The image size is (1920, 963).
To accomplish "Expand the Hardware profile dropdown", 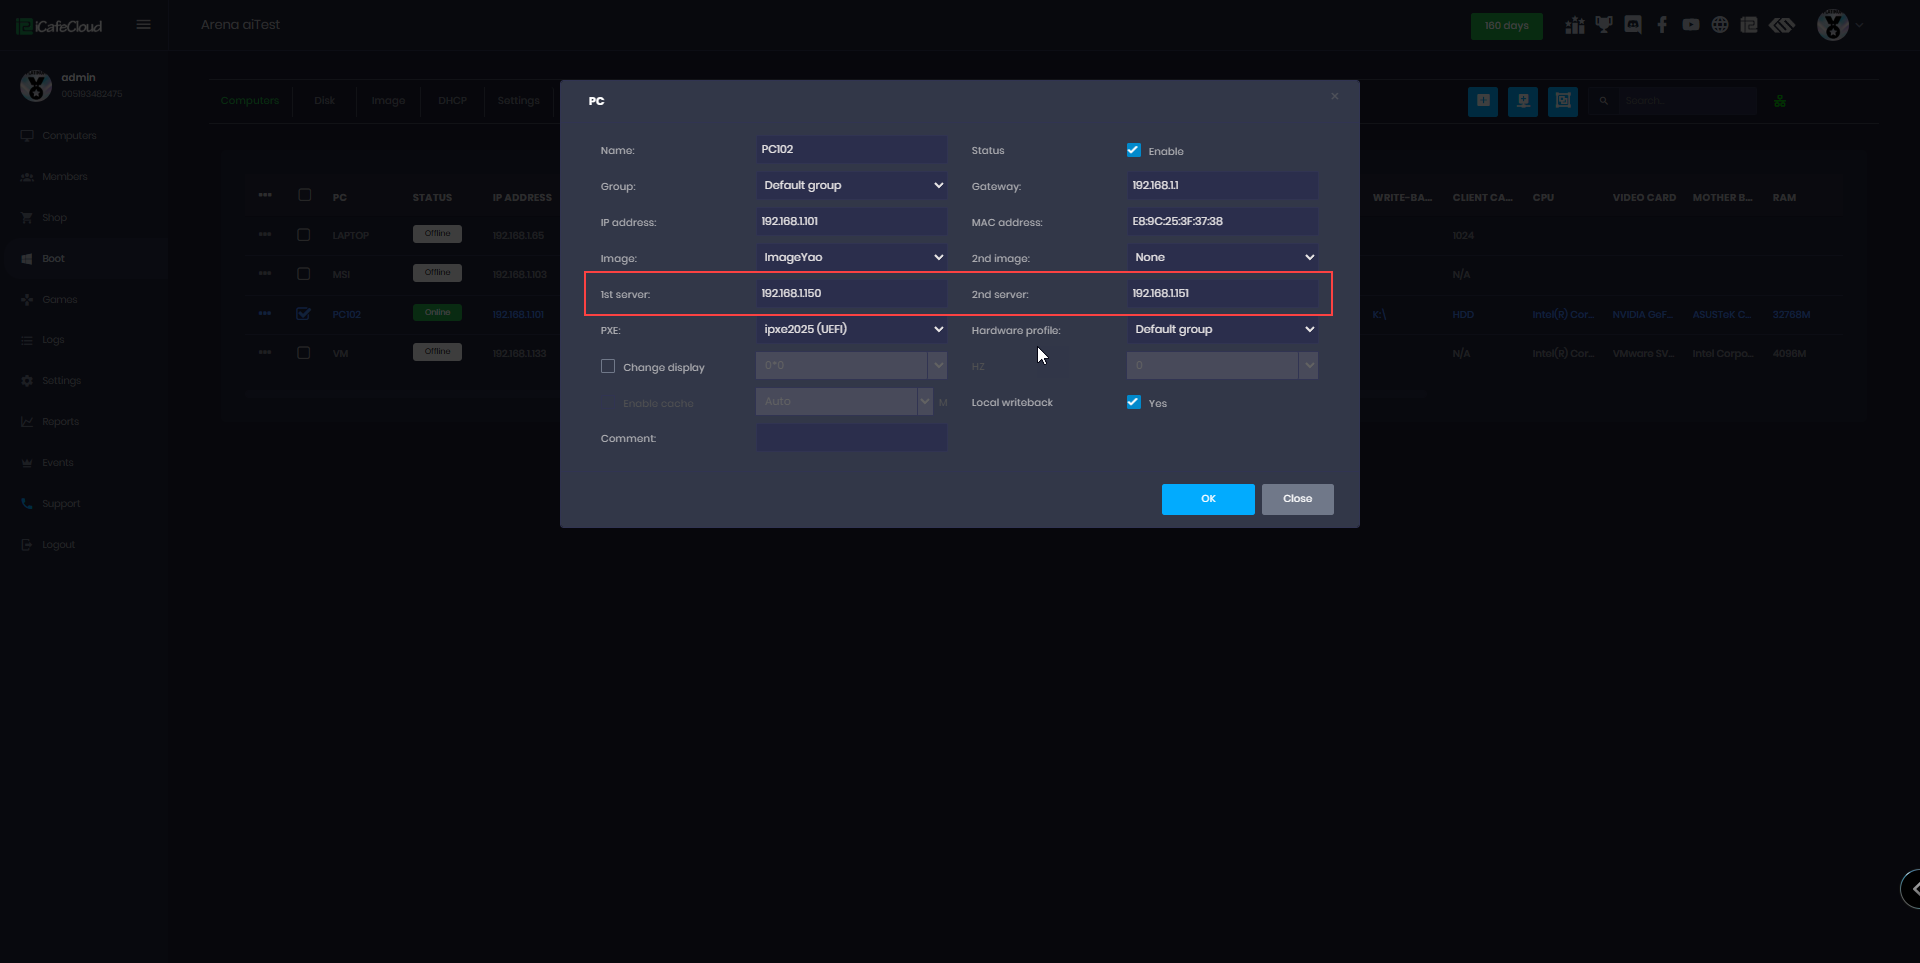I will pyautogui.click(x=1222, y=329).
